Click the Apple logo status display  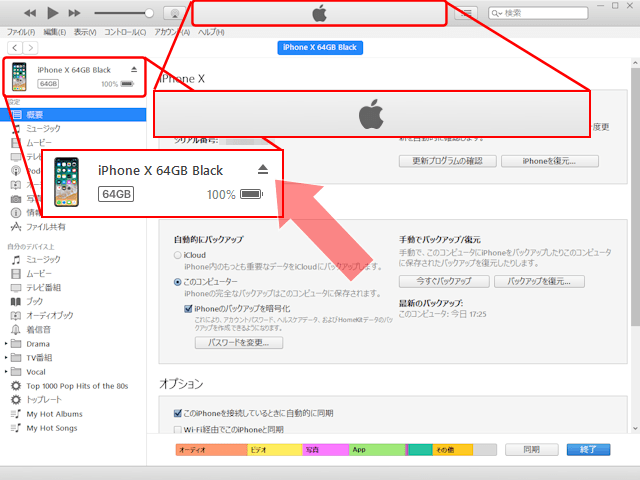pos(319,13)
